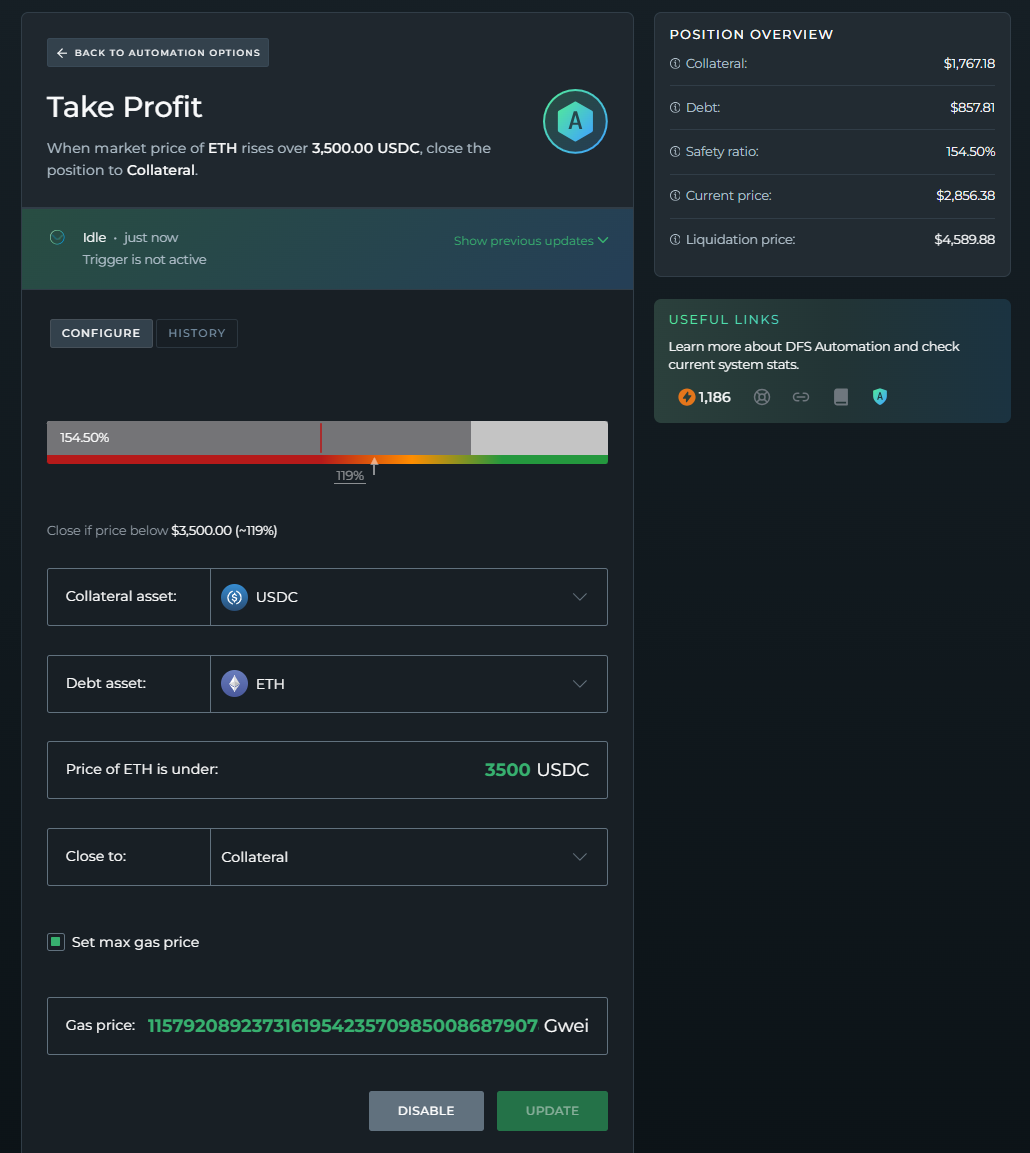The width and height of the screenshot is (1030, 1153).
Task: Select the Configure tab
Action: pyautogui.click(x=101, y=333)
